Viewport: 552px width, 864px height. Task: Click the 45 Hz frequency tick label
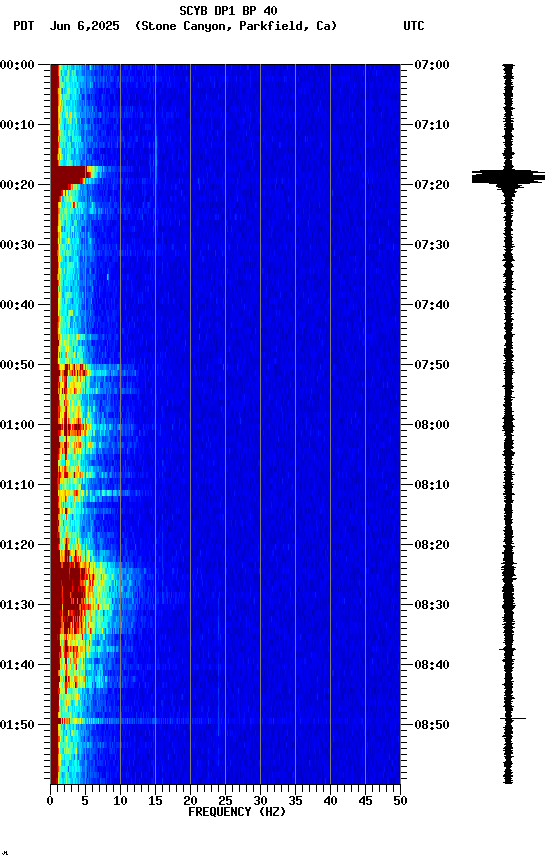pos(365,801)
